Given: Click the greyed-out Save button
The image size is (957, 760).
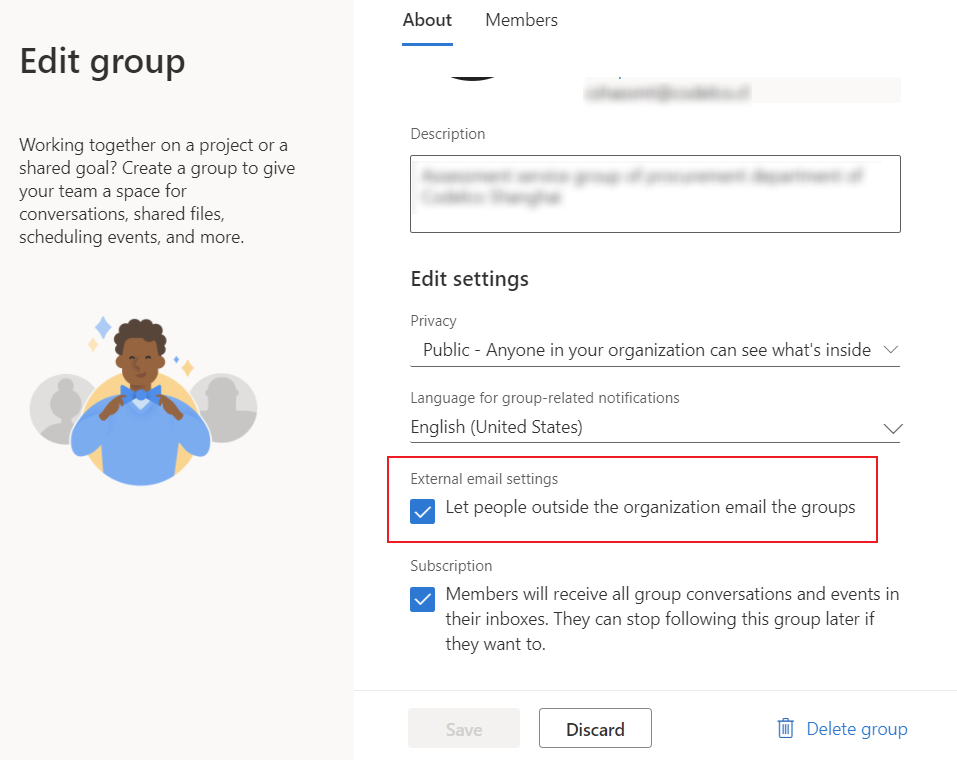Looking at the screenshot, I should (x=464, y=728).
